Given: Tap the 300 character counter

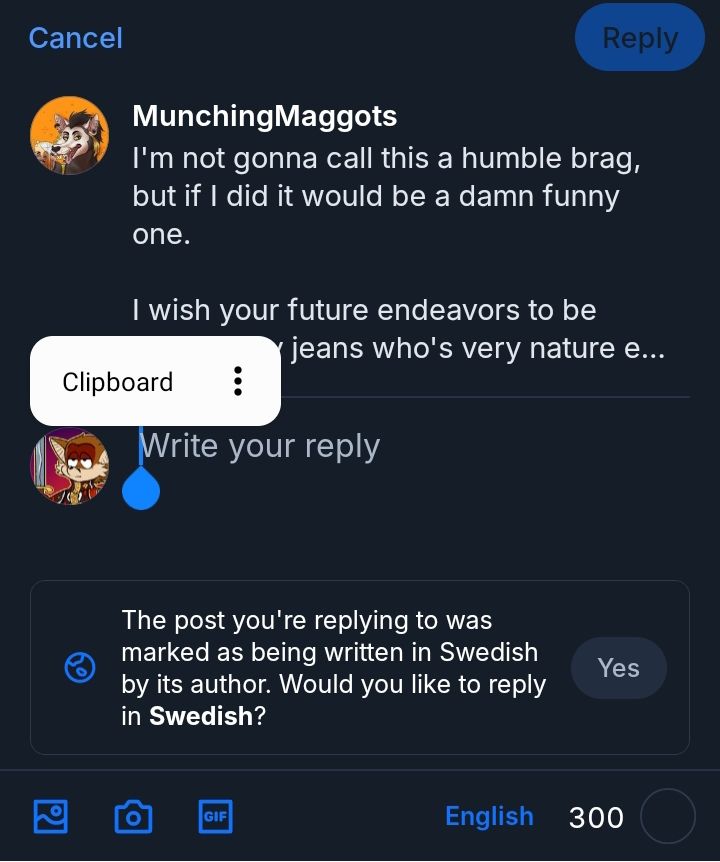Looking at the screenshot, I should (596, 818).
